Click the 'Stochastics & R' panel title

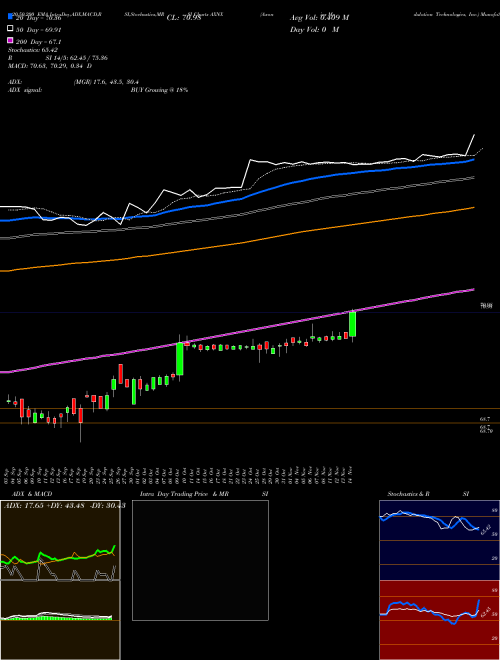click(408, 494)
